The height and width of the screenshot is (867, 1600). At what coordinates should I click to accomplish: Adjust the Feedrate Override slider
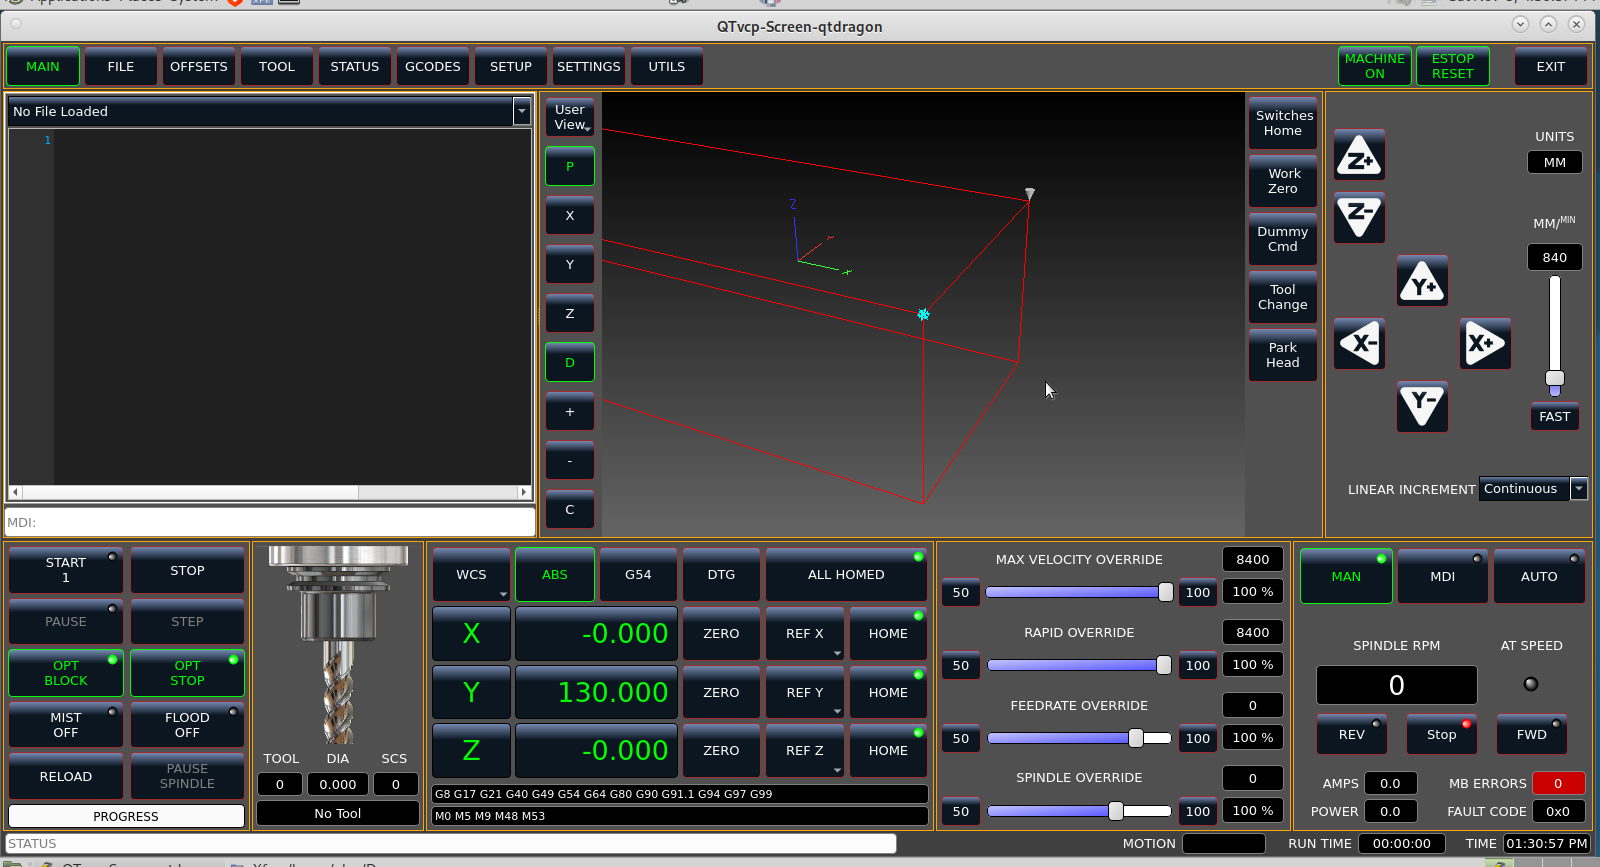[1136, 738]
